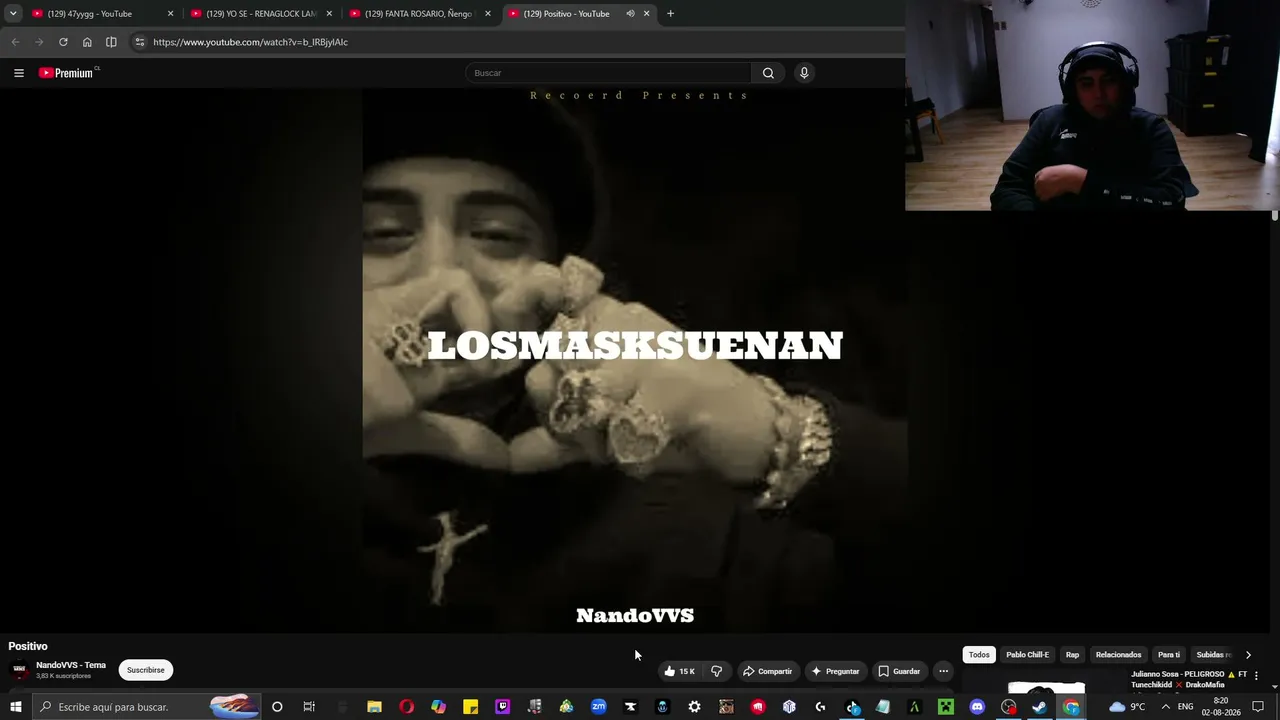
Task: Open the browser side panel icon
Action: coord(111,42)
